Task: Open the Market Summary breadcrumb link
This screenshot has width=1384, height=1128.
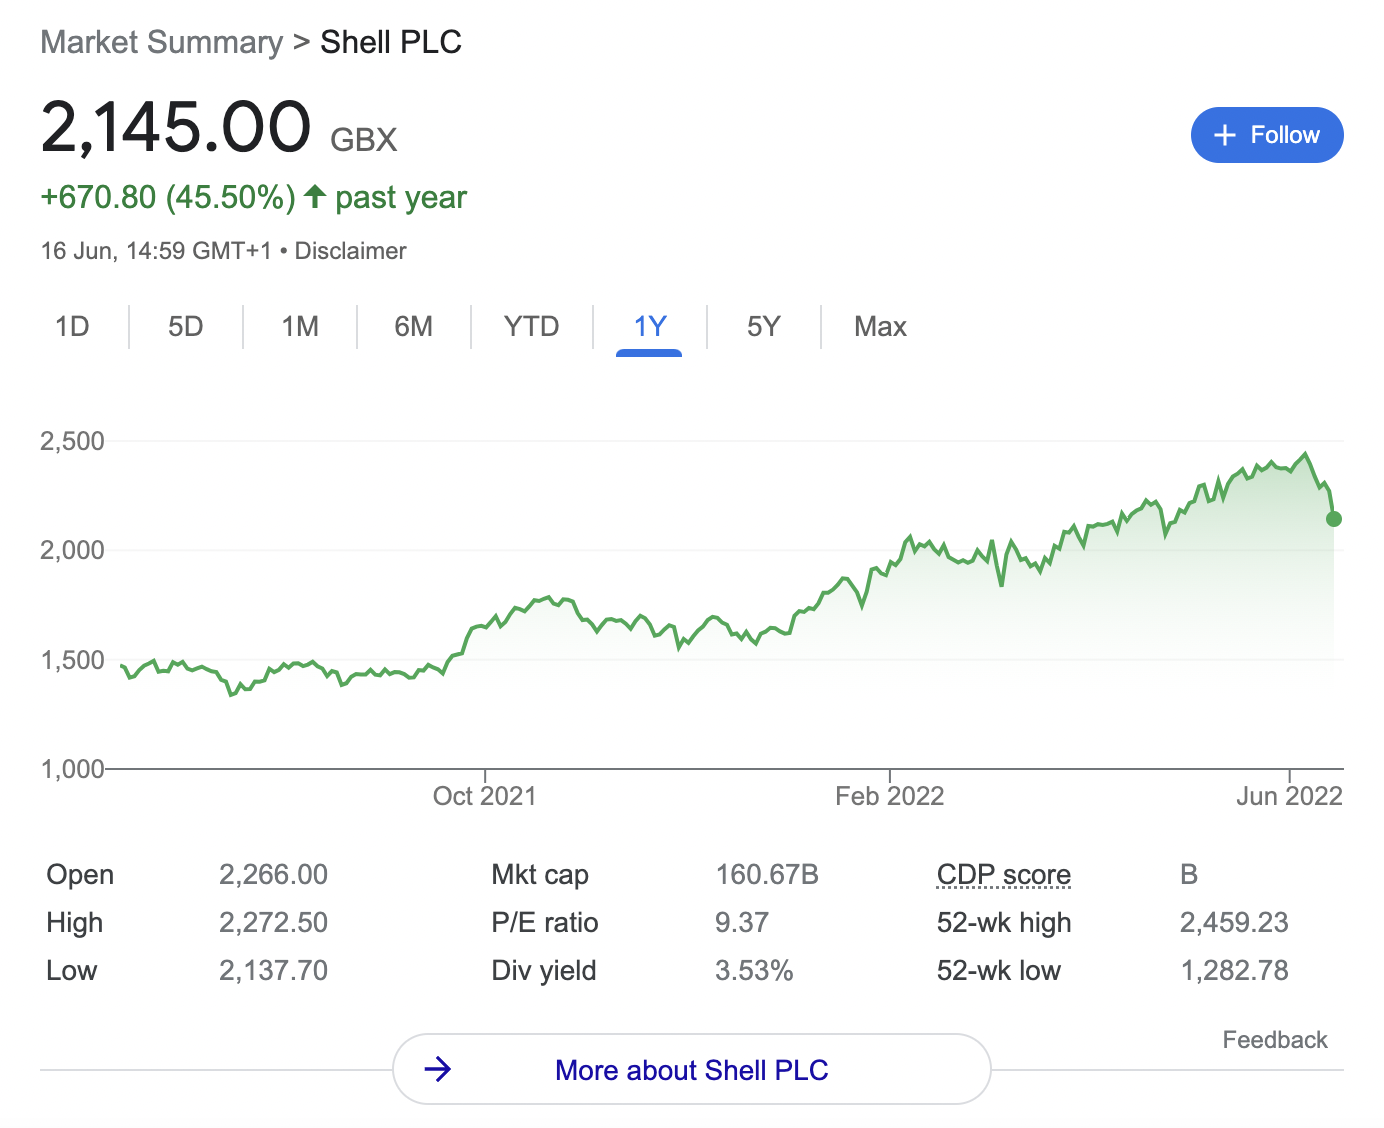Action: point(162,42)
